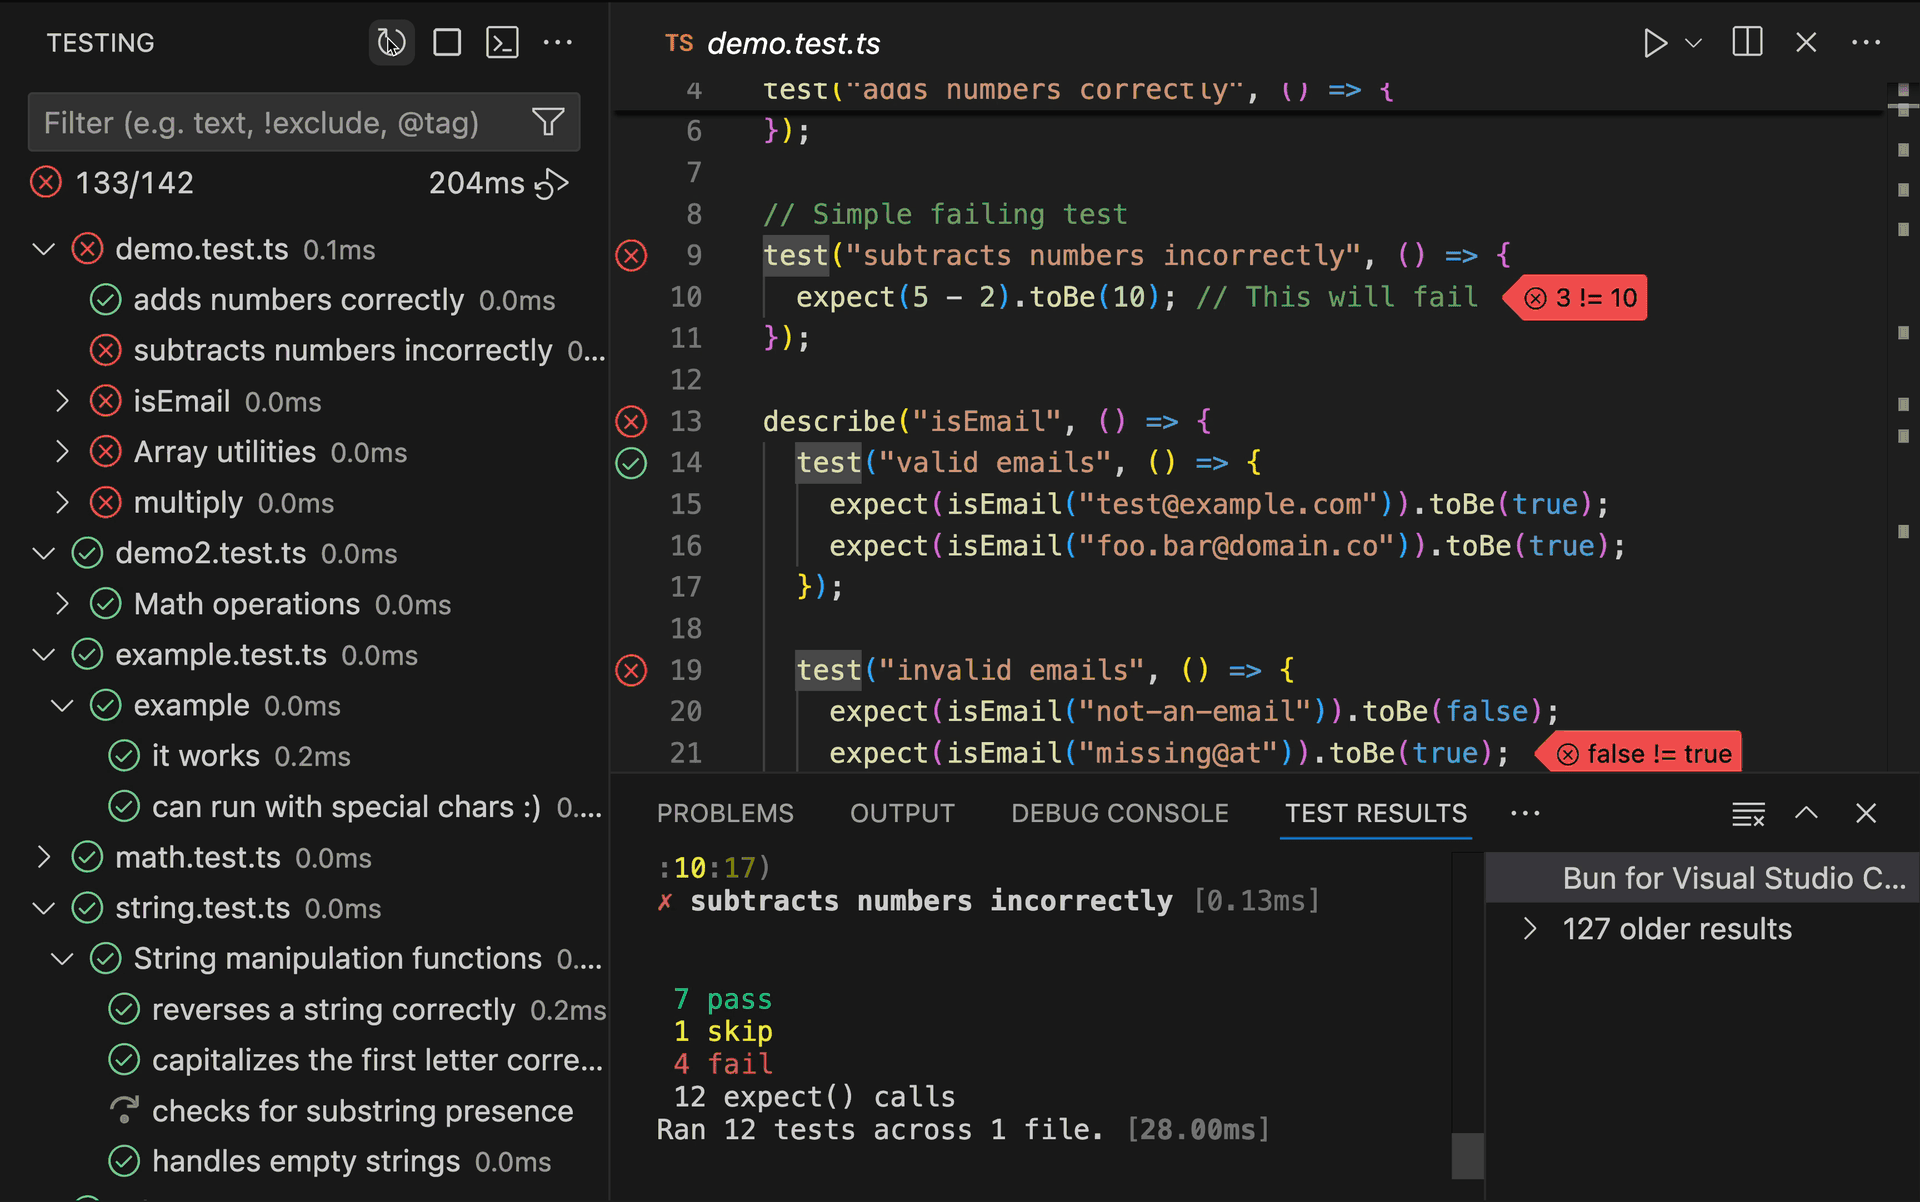The height and width of the screenshot is (1202, 1920).
Task: Run demo.test.ts with the play icon
Action: tap(1654, 43)
